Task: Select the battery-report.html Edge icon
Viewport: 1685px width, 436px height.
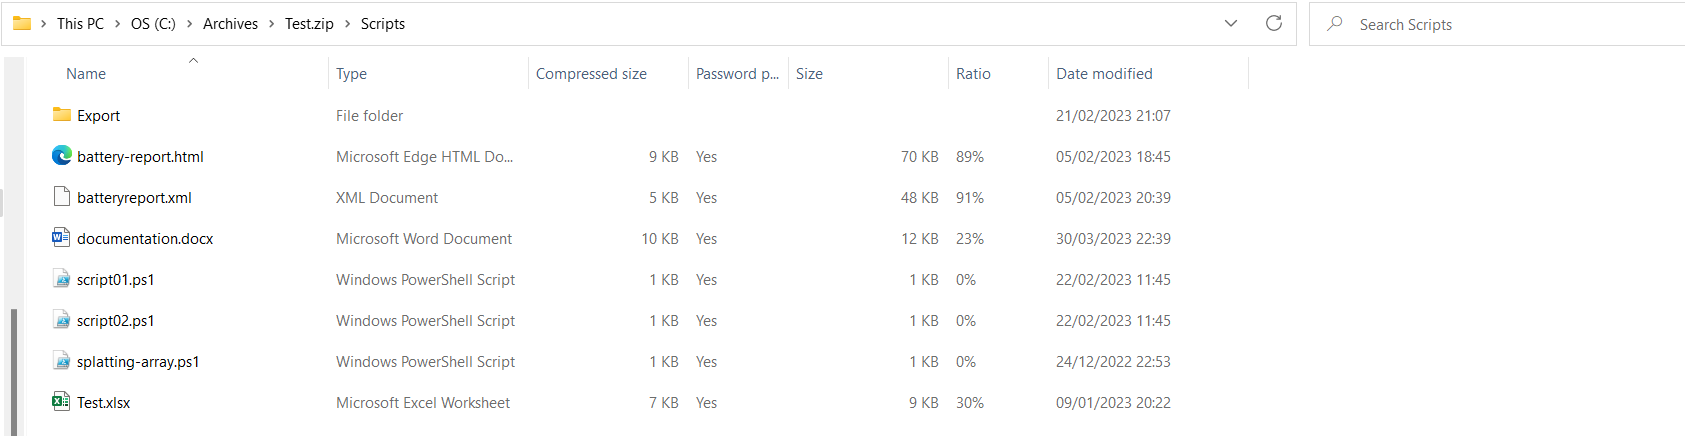Action: (x=62, y=156)
